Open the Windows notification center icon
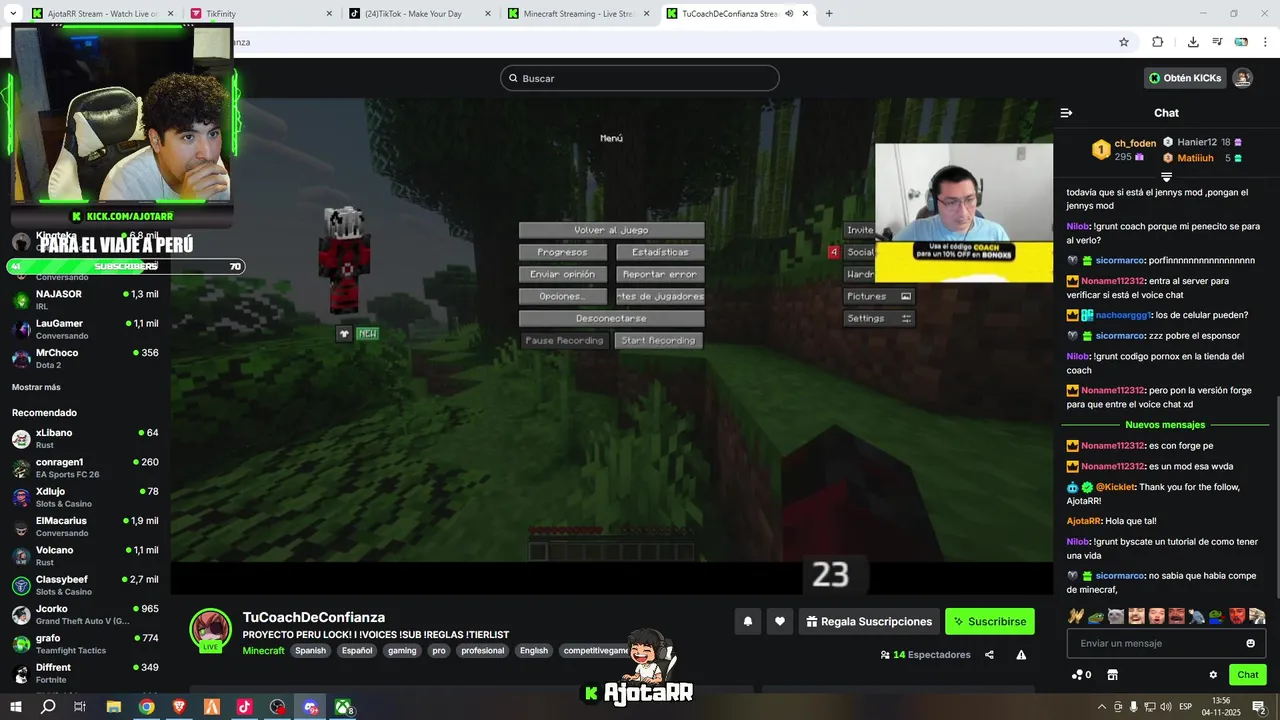 tap(1259, 707)
